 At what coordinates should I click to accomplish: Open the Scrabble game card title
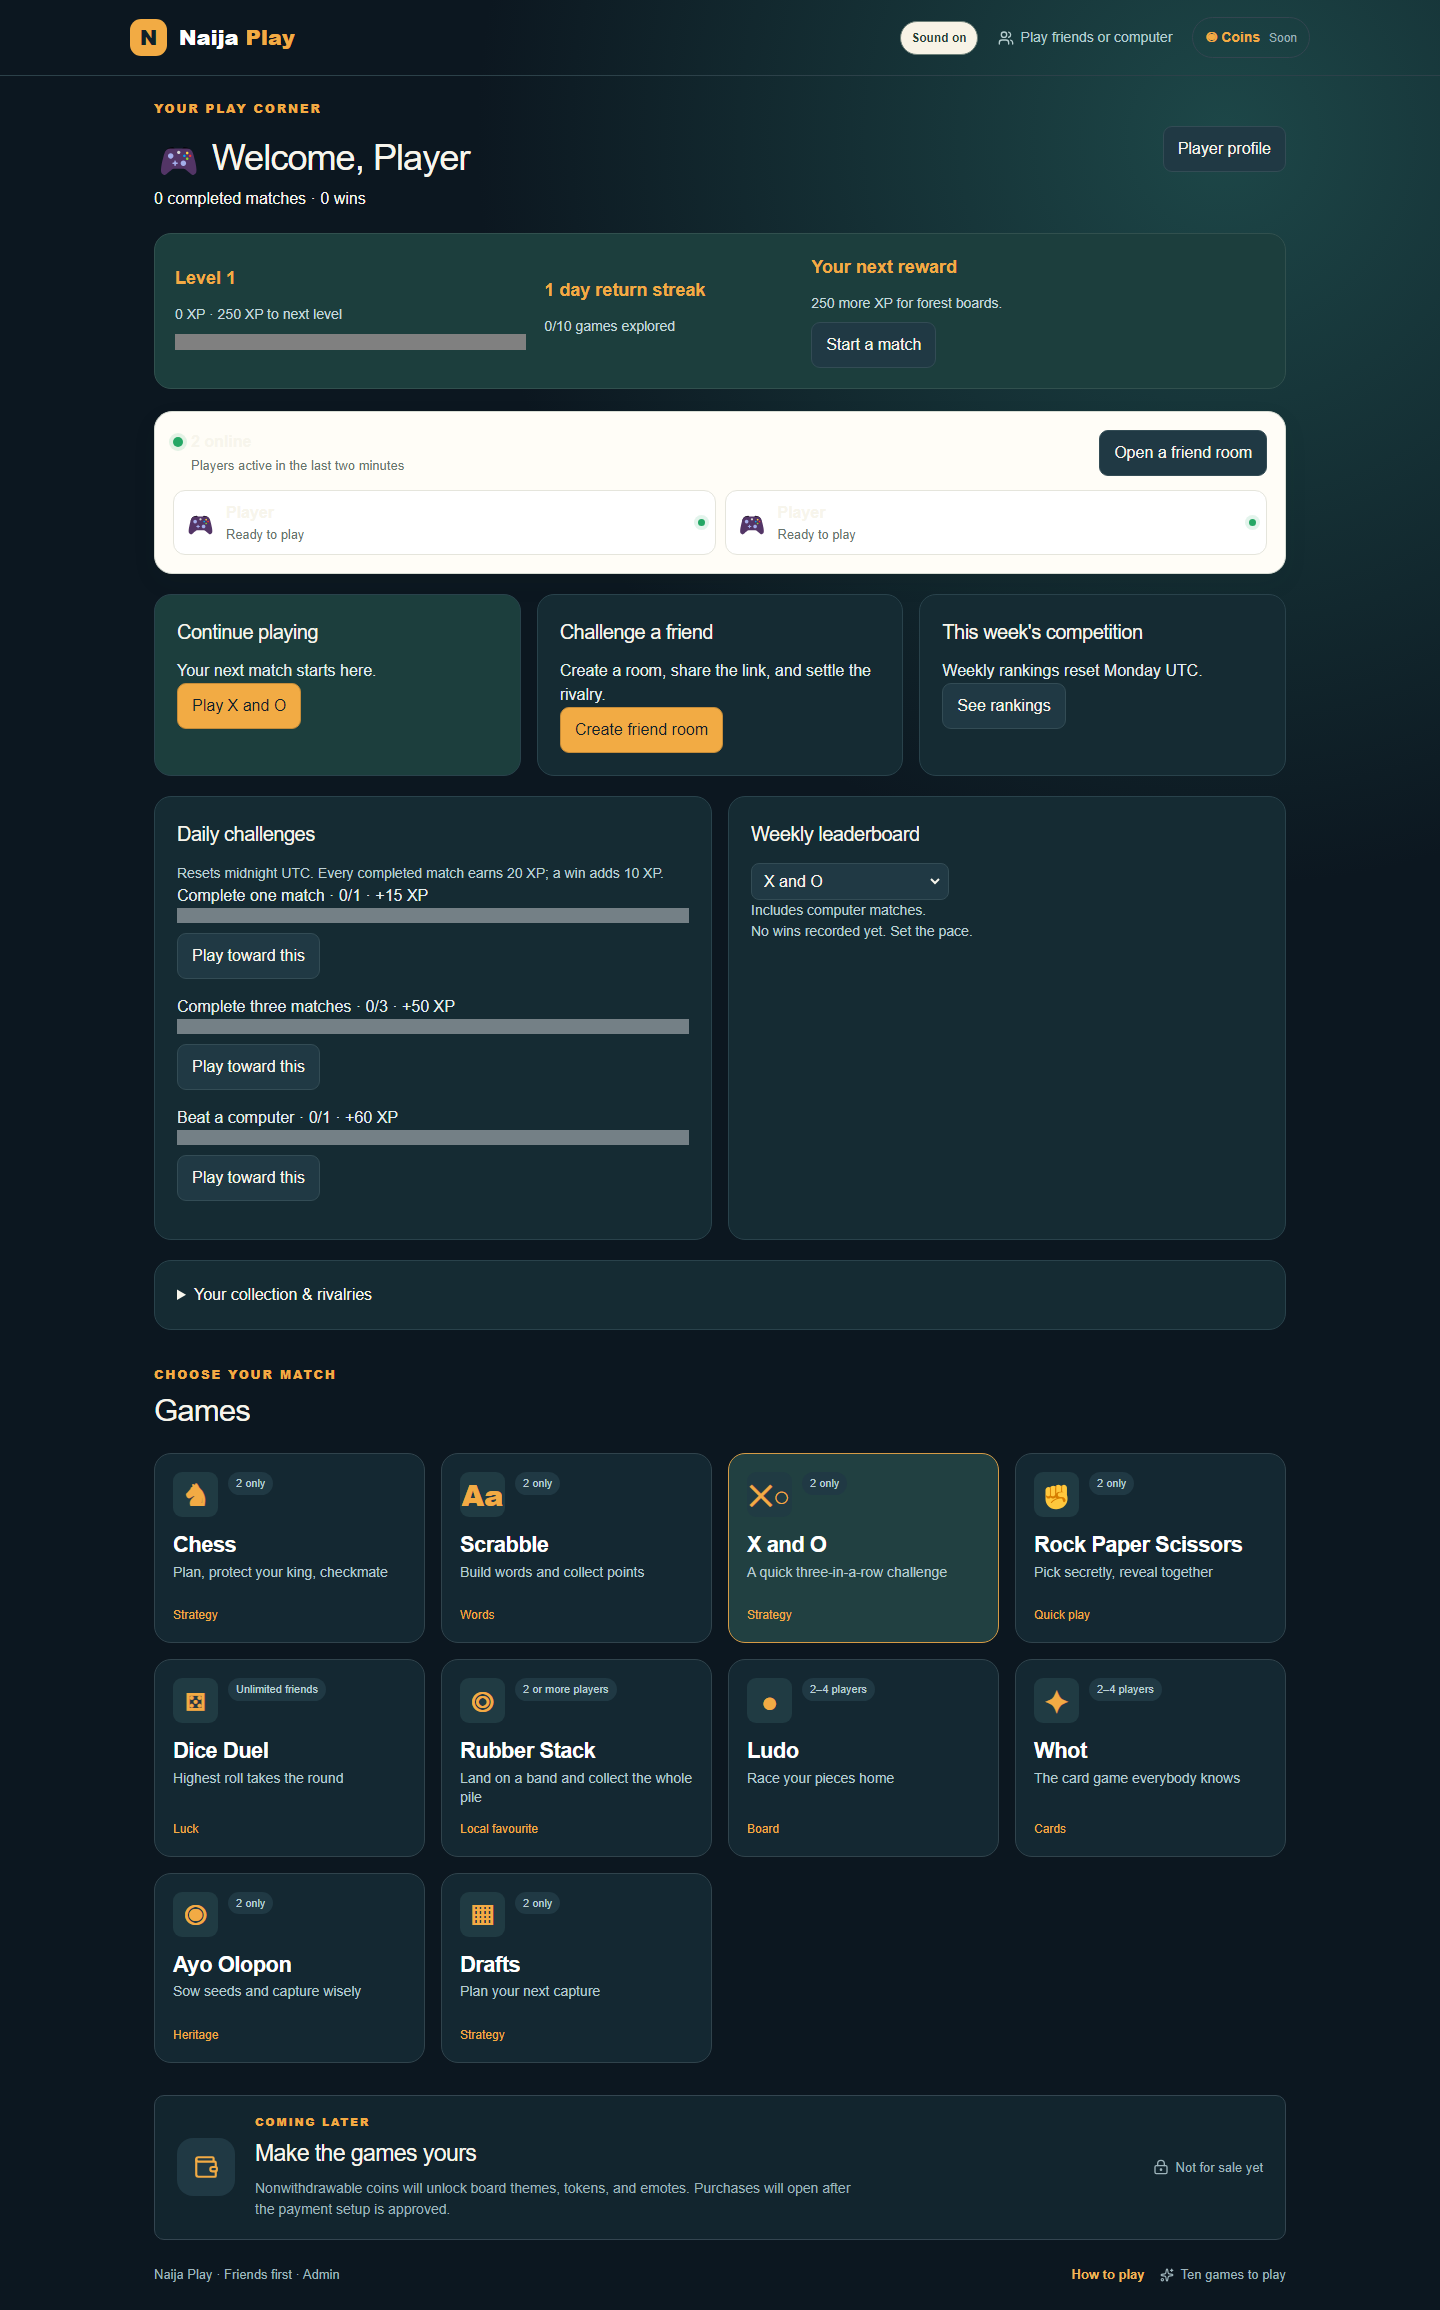504,1545
